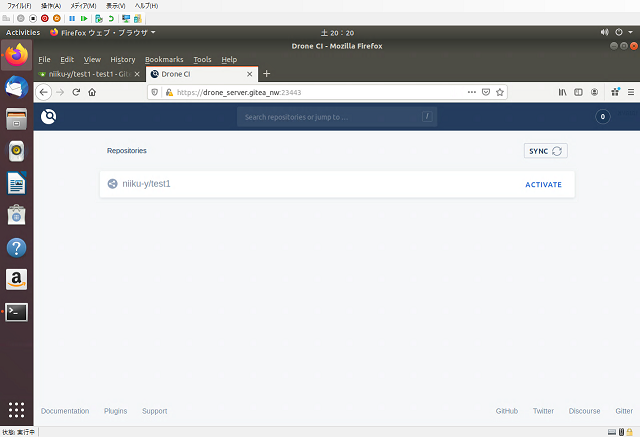
Task: Open the Discourse footer link
Action: pos(584,411)
